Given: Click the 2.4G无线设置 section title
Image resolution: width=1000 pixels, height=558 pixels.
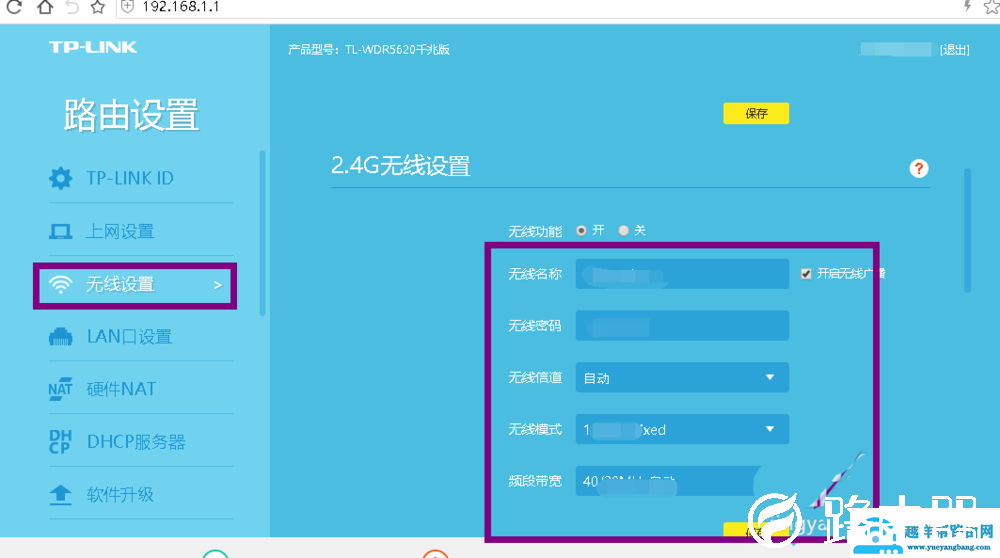Looking at the screenshot, I should (x=401, y=166).
